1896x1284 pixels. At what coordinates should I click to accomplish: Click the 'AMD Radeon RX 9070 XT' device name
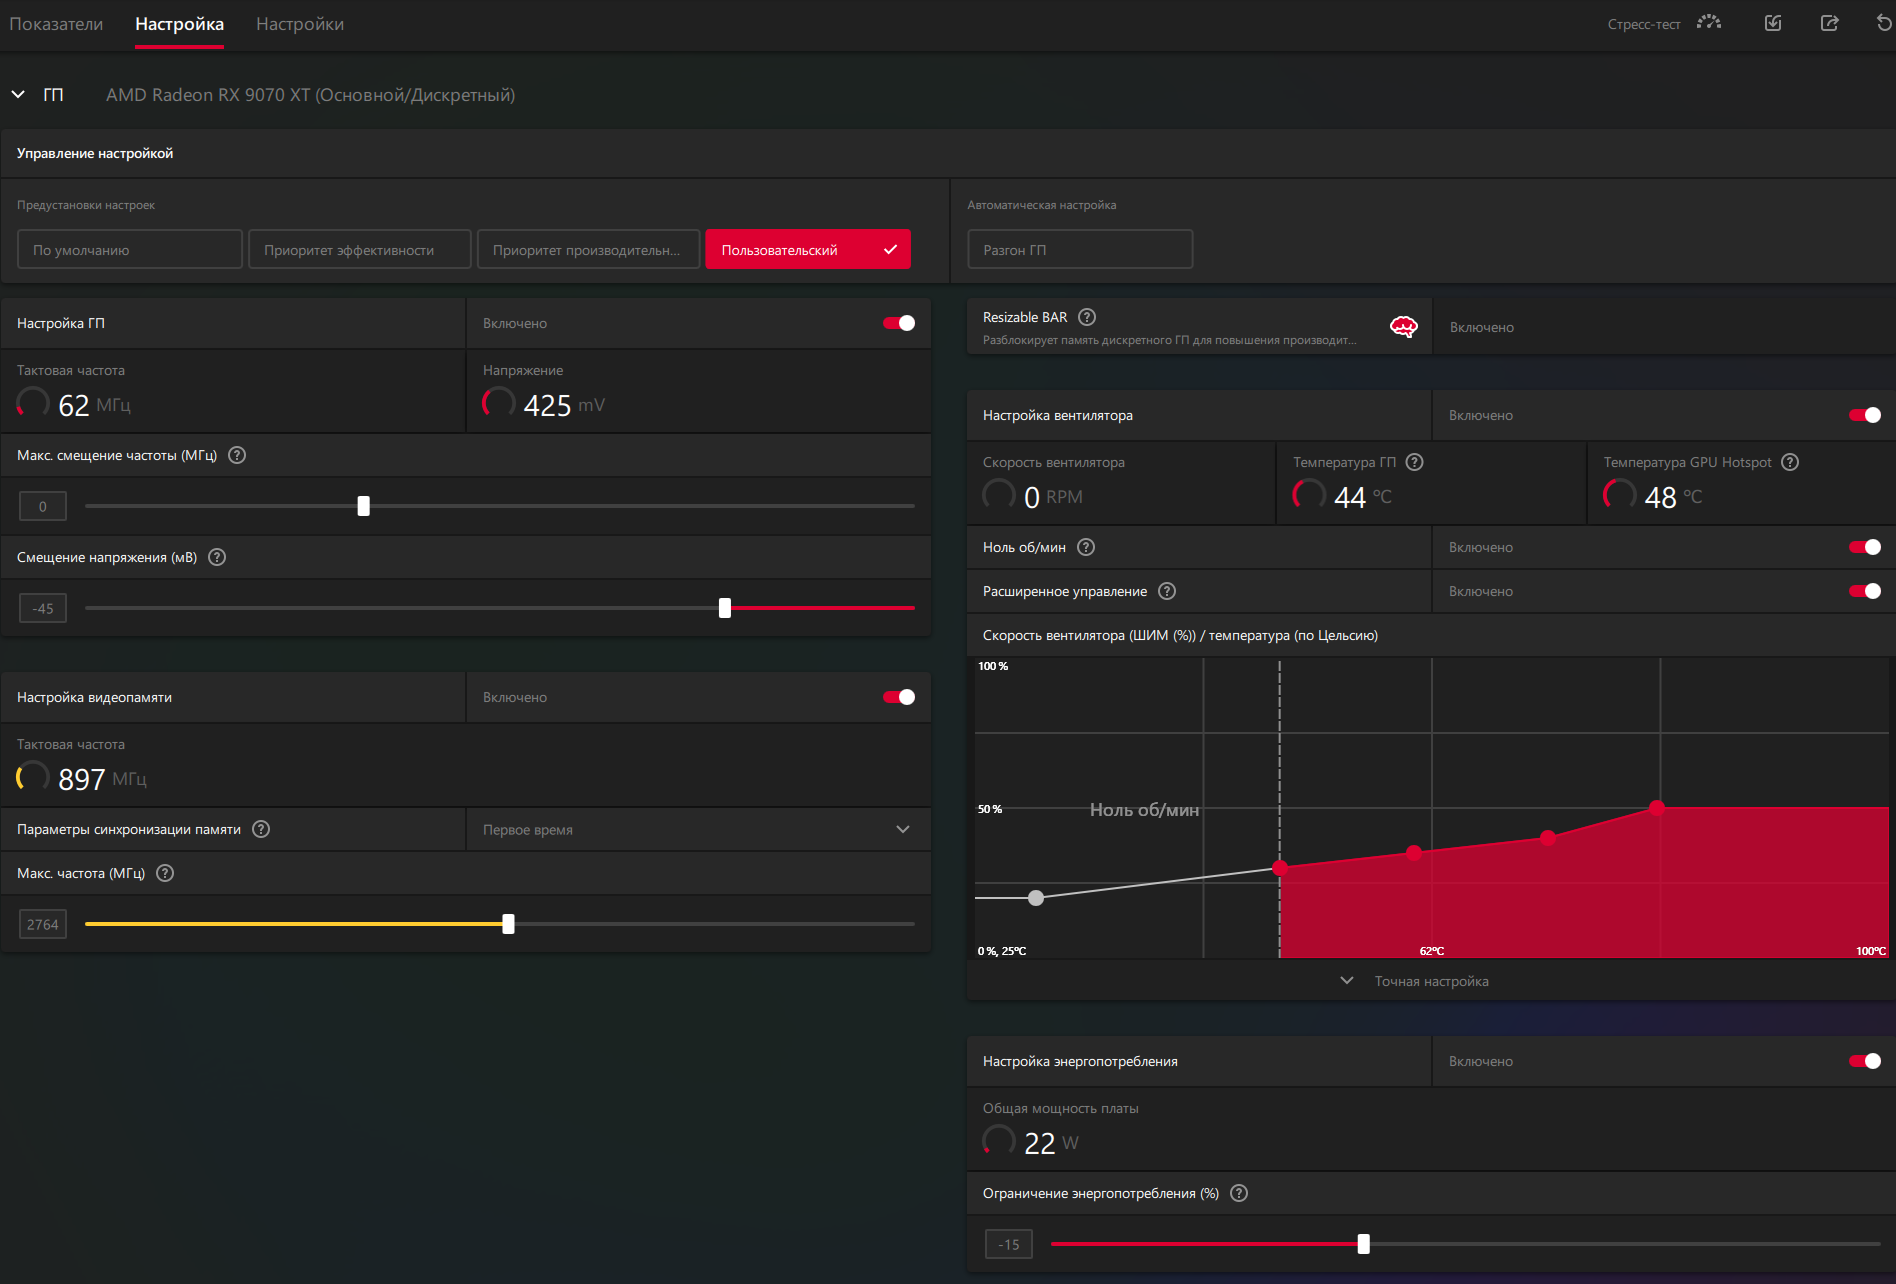tap(310, 95)
